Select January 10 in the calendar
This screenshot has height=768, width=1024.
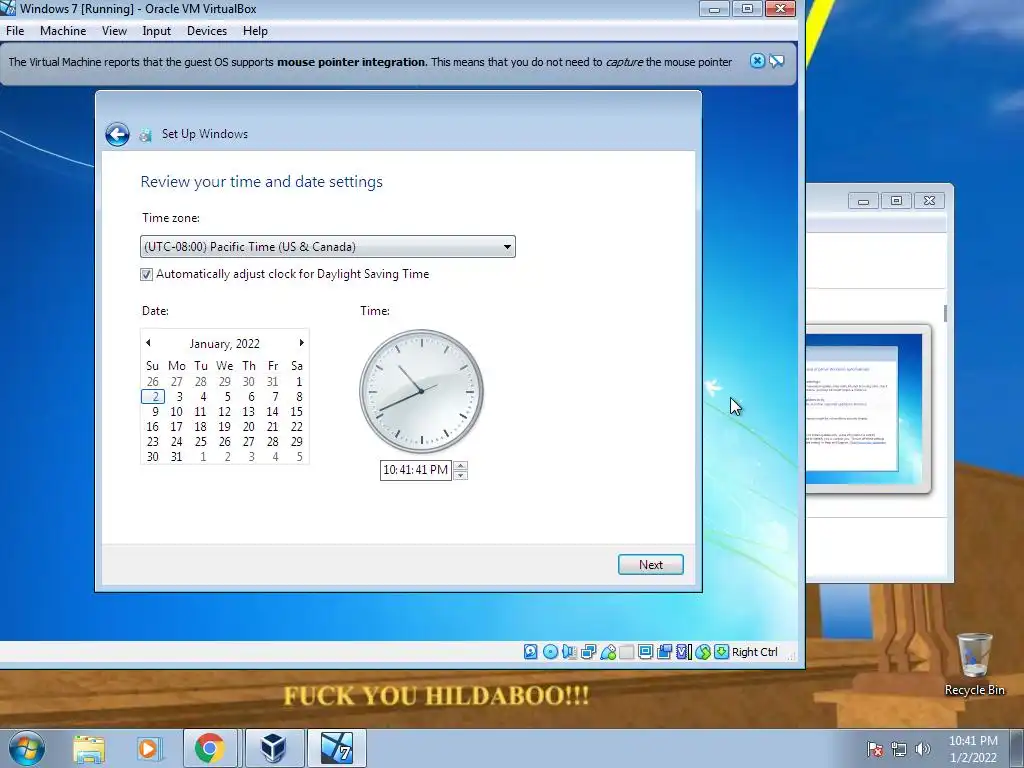click(x=176, y=411)
